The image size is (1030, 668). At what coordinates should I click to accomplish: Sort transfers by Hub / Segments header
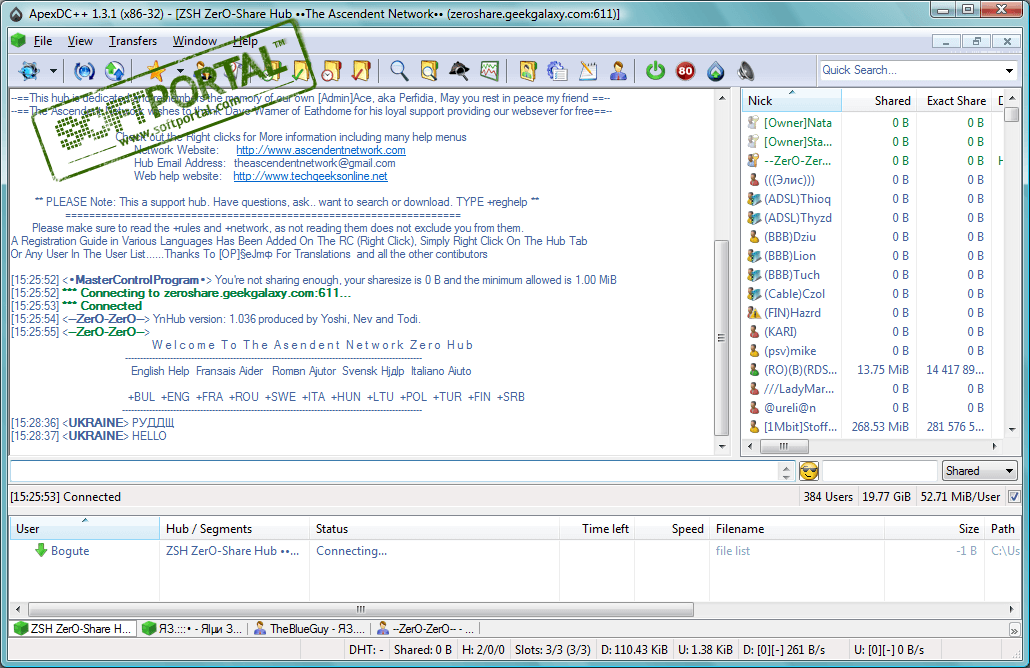234,529
